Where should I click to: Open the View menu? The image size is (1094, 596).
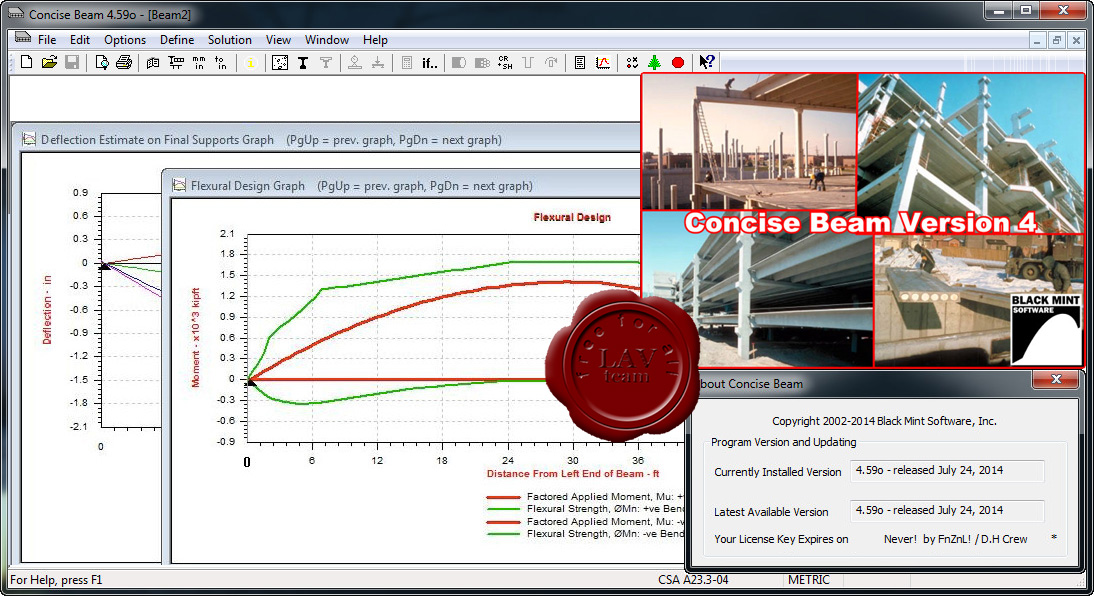tap(278, 40)
